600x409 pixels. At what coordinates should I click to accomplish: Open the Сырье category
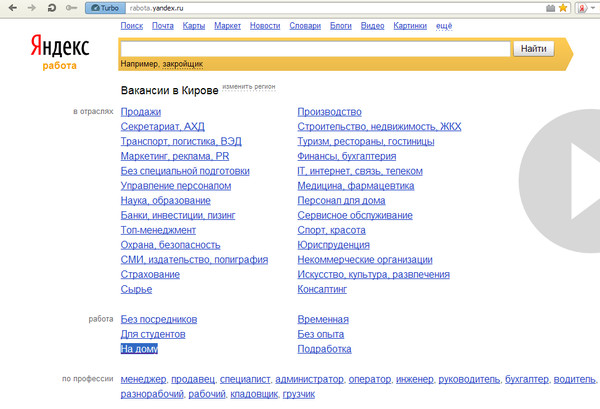click(x=136, y=289)
